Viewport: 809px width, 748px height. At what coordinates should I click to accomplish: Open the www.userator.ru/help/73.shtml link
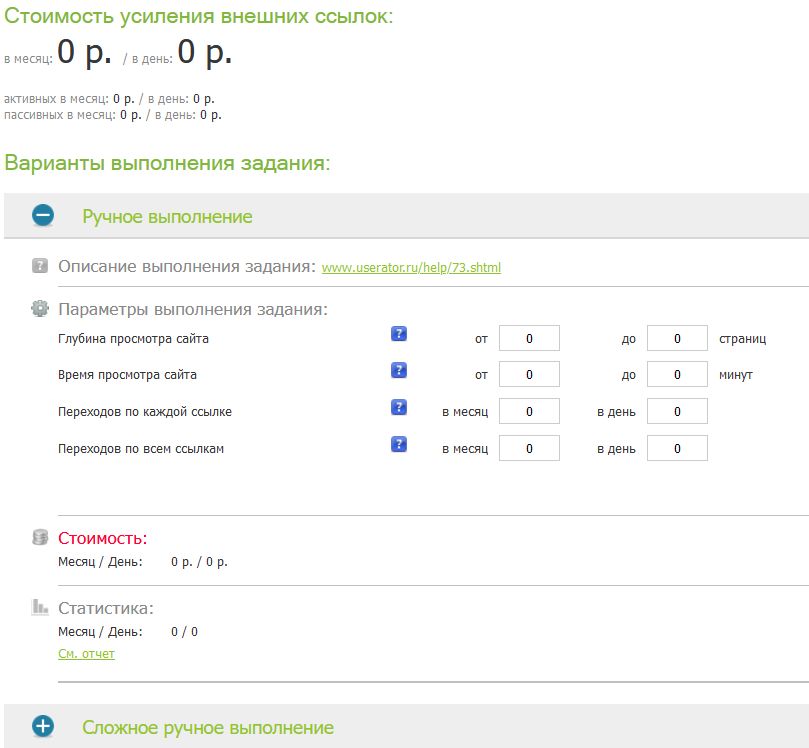[411, 268]
